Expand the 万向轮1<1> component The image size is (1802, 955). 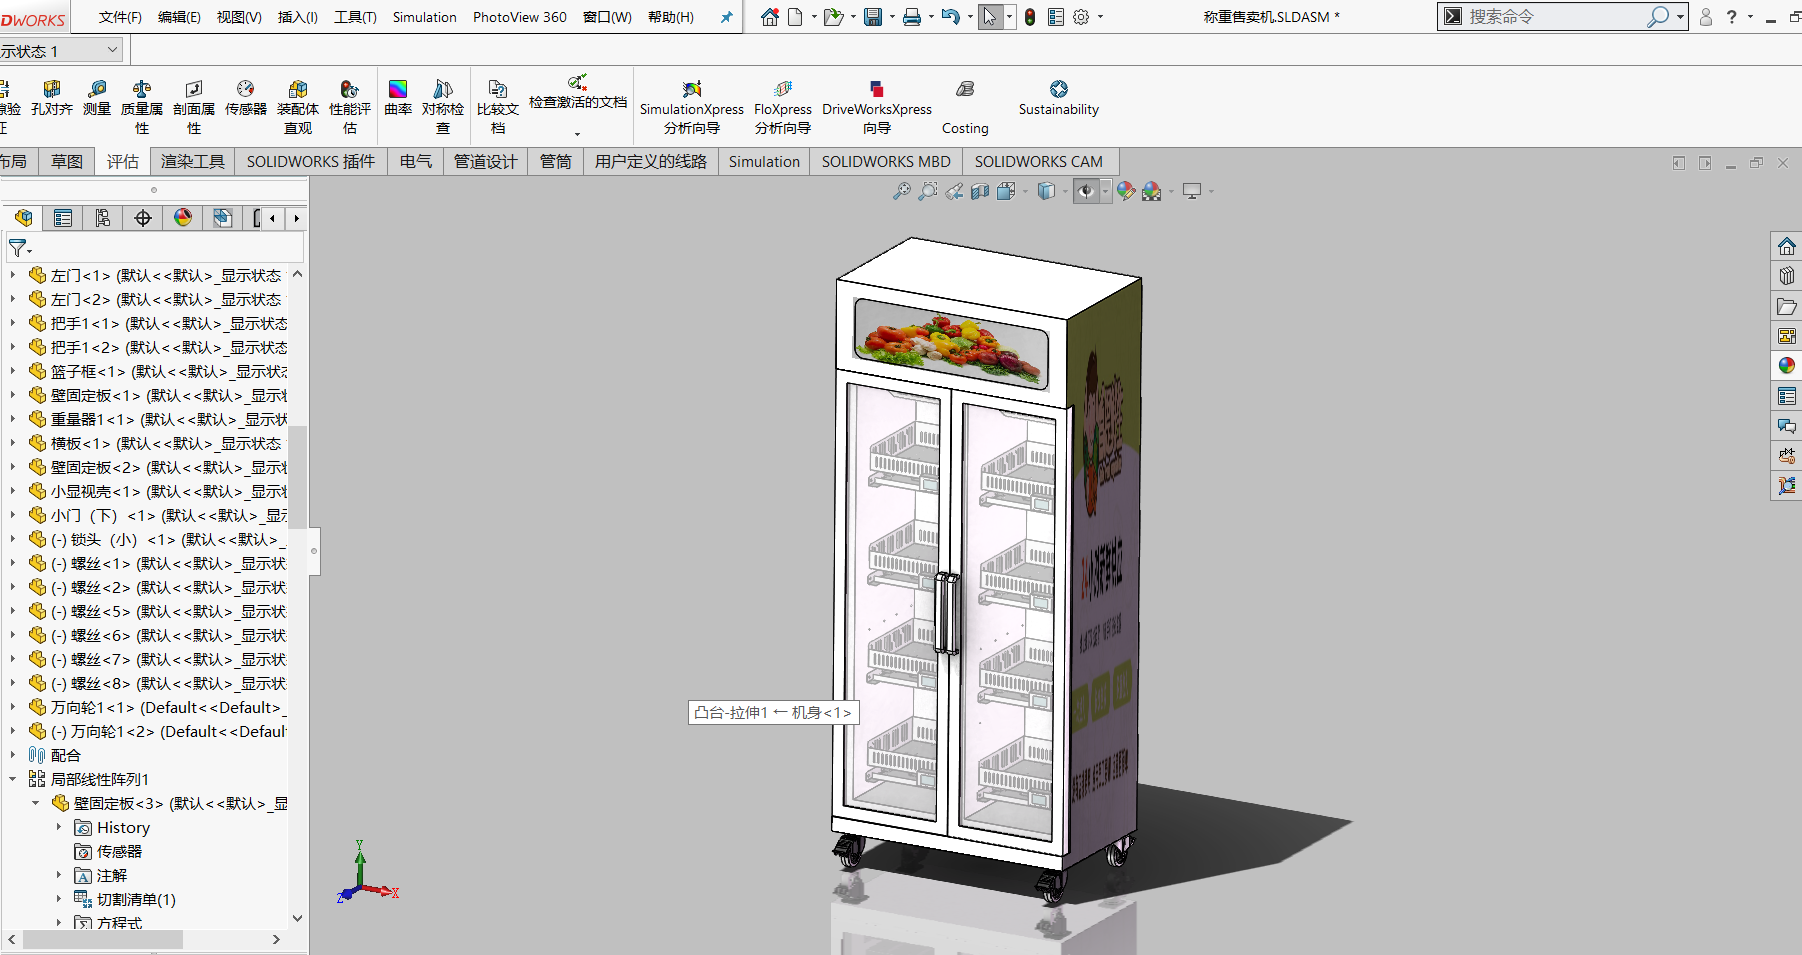pos(13,707)
